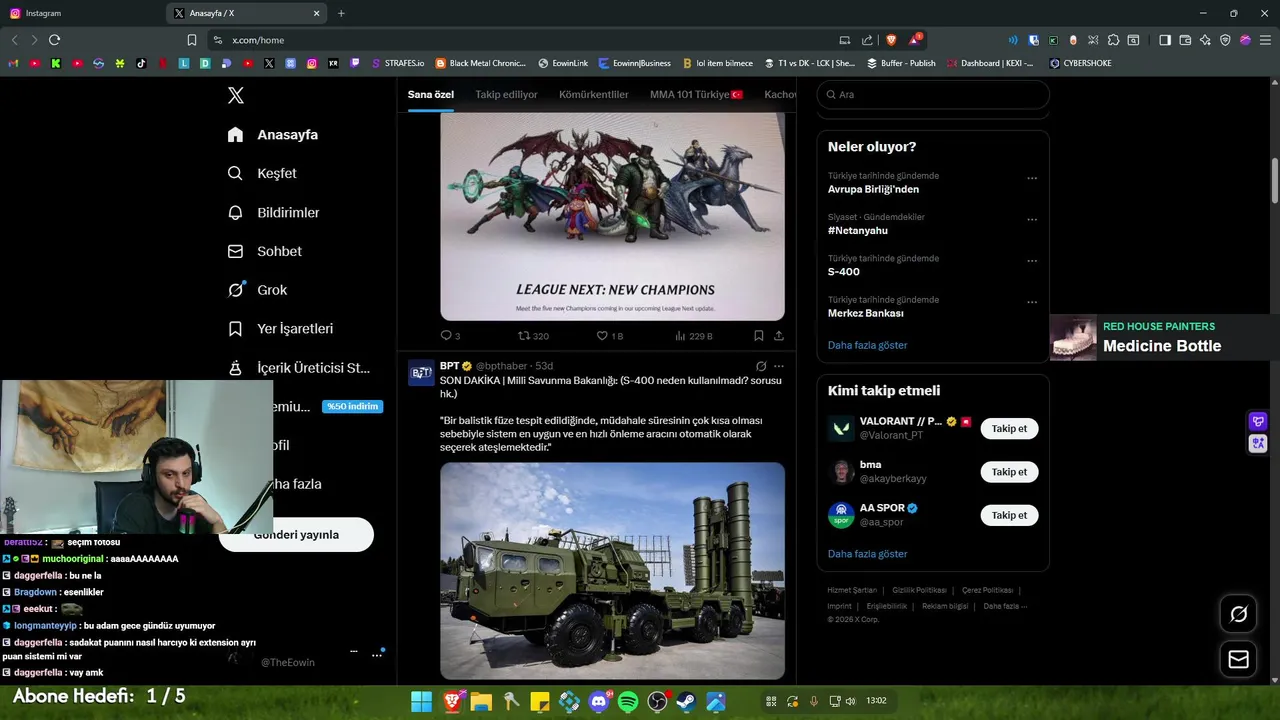View stats of the League Next post
Screen dimensions: 1280x720
pos(694,336)
